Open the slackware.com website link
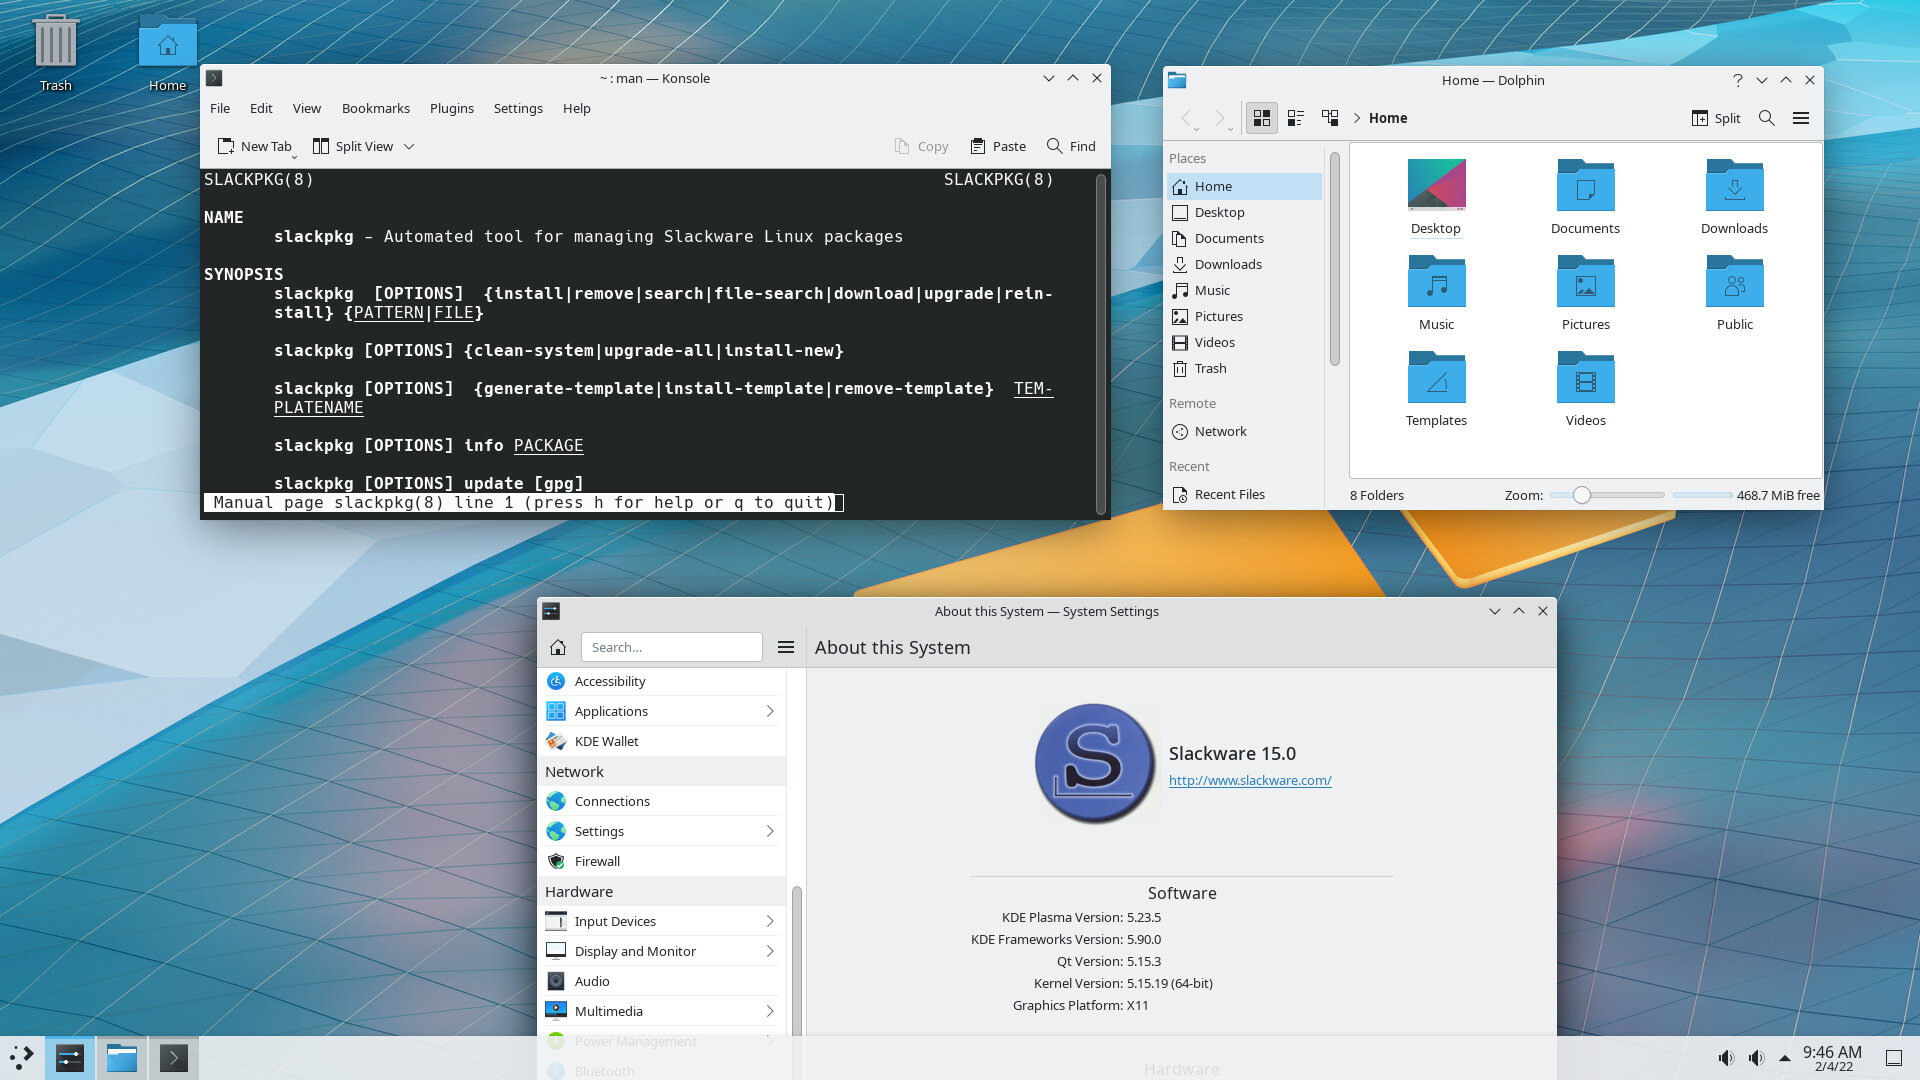Screen dimensions: 1920x1080 pyautogui.click(x=1249, y=780)
